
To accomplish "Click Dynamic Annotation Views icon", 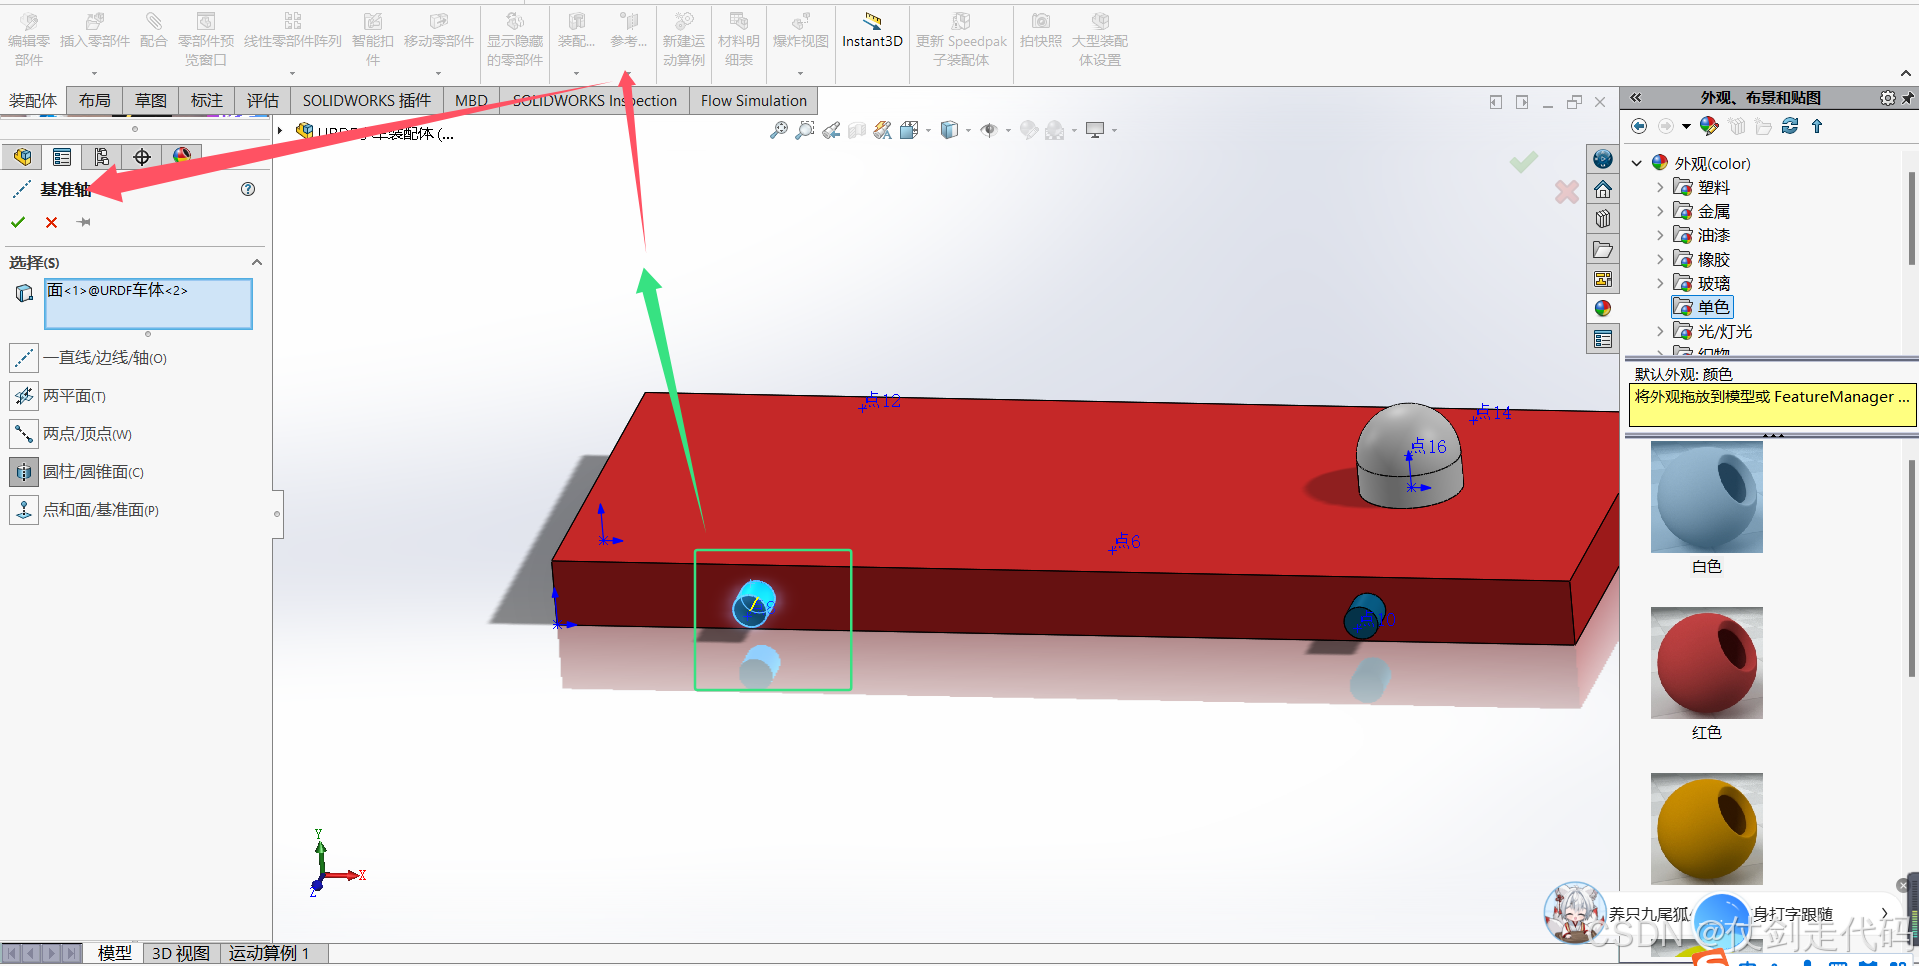I will [883, 130].
